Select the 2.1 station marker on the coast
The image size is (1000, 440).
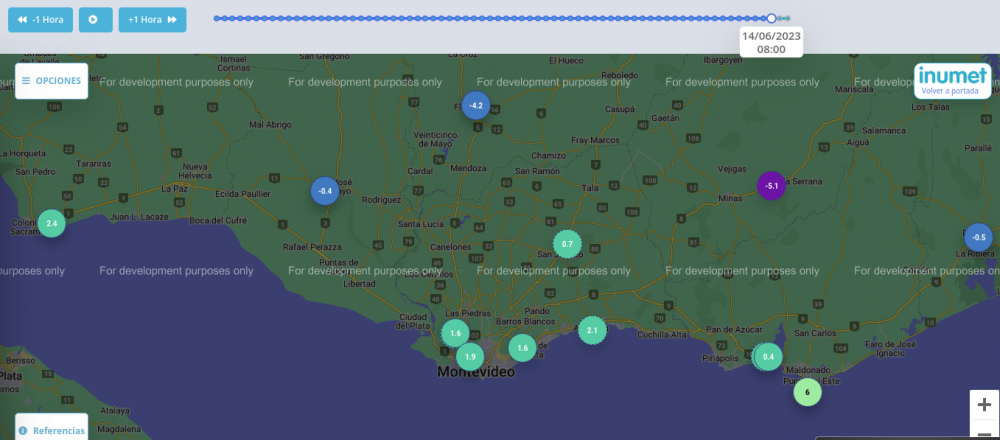pos(592,330)
